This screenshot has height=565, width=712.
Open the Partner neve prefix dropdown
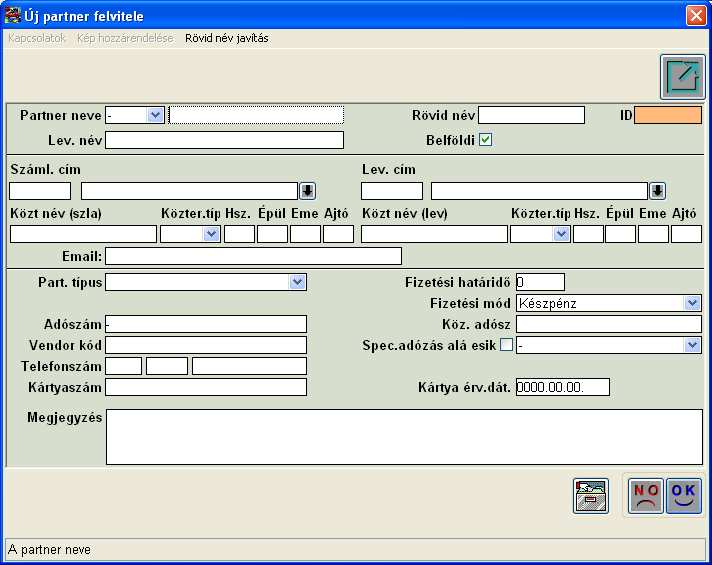[x=155, y=115]
